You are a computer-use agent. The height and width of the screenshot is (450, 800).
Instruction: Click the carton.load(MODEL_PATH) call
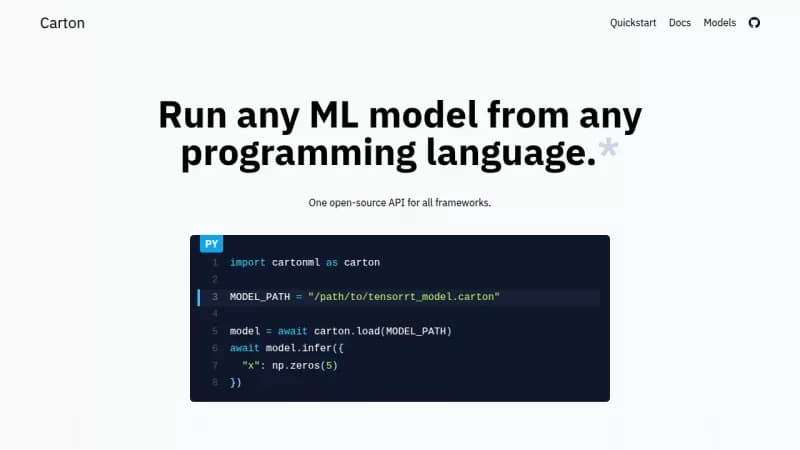click(385, 331)
